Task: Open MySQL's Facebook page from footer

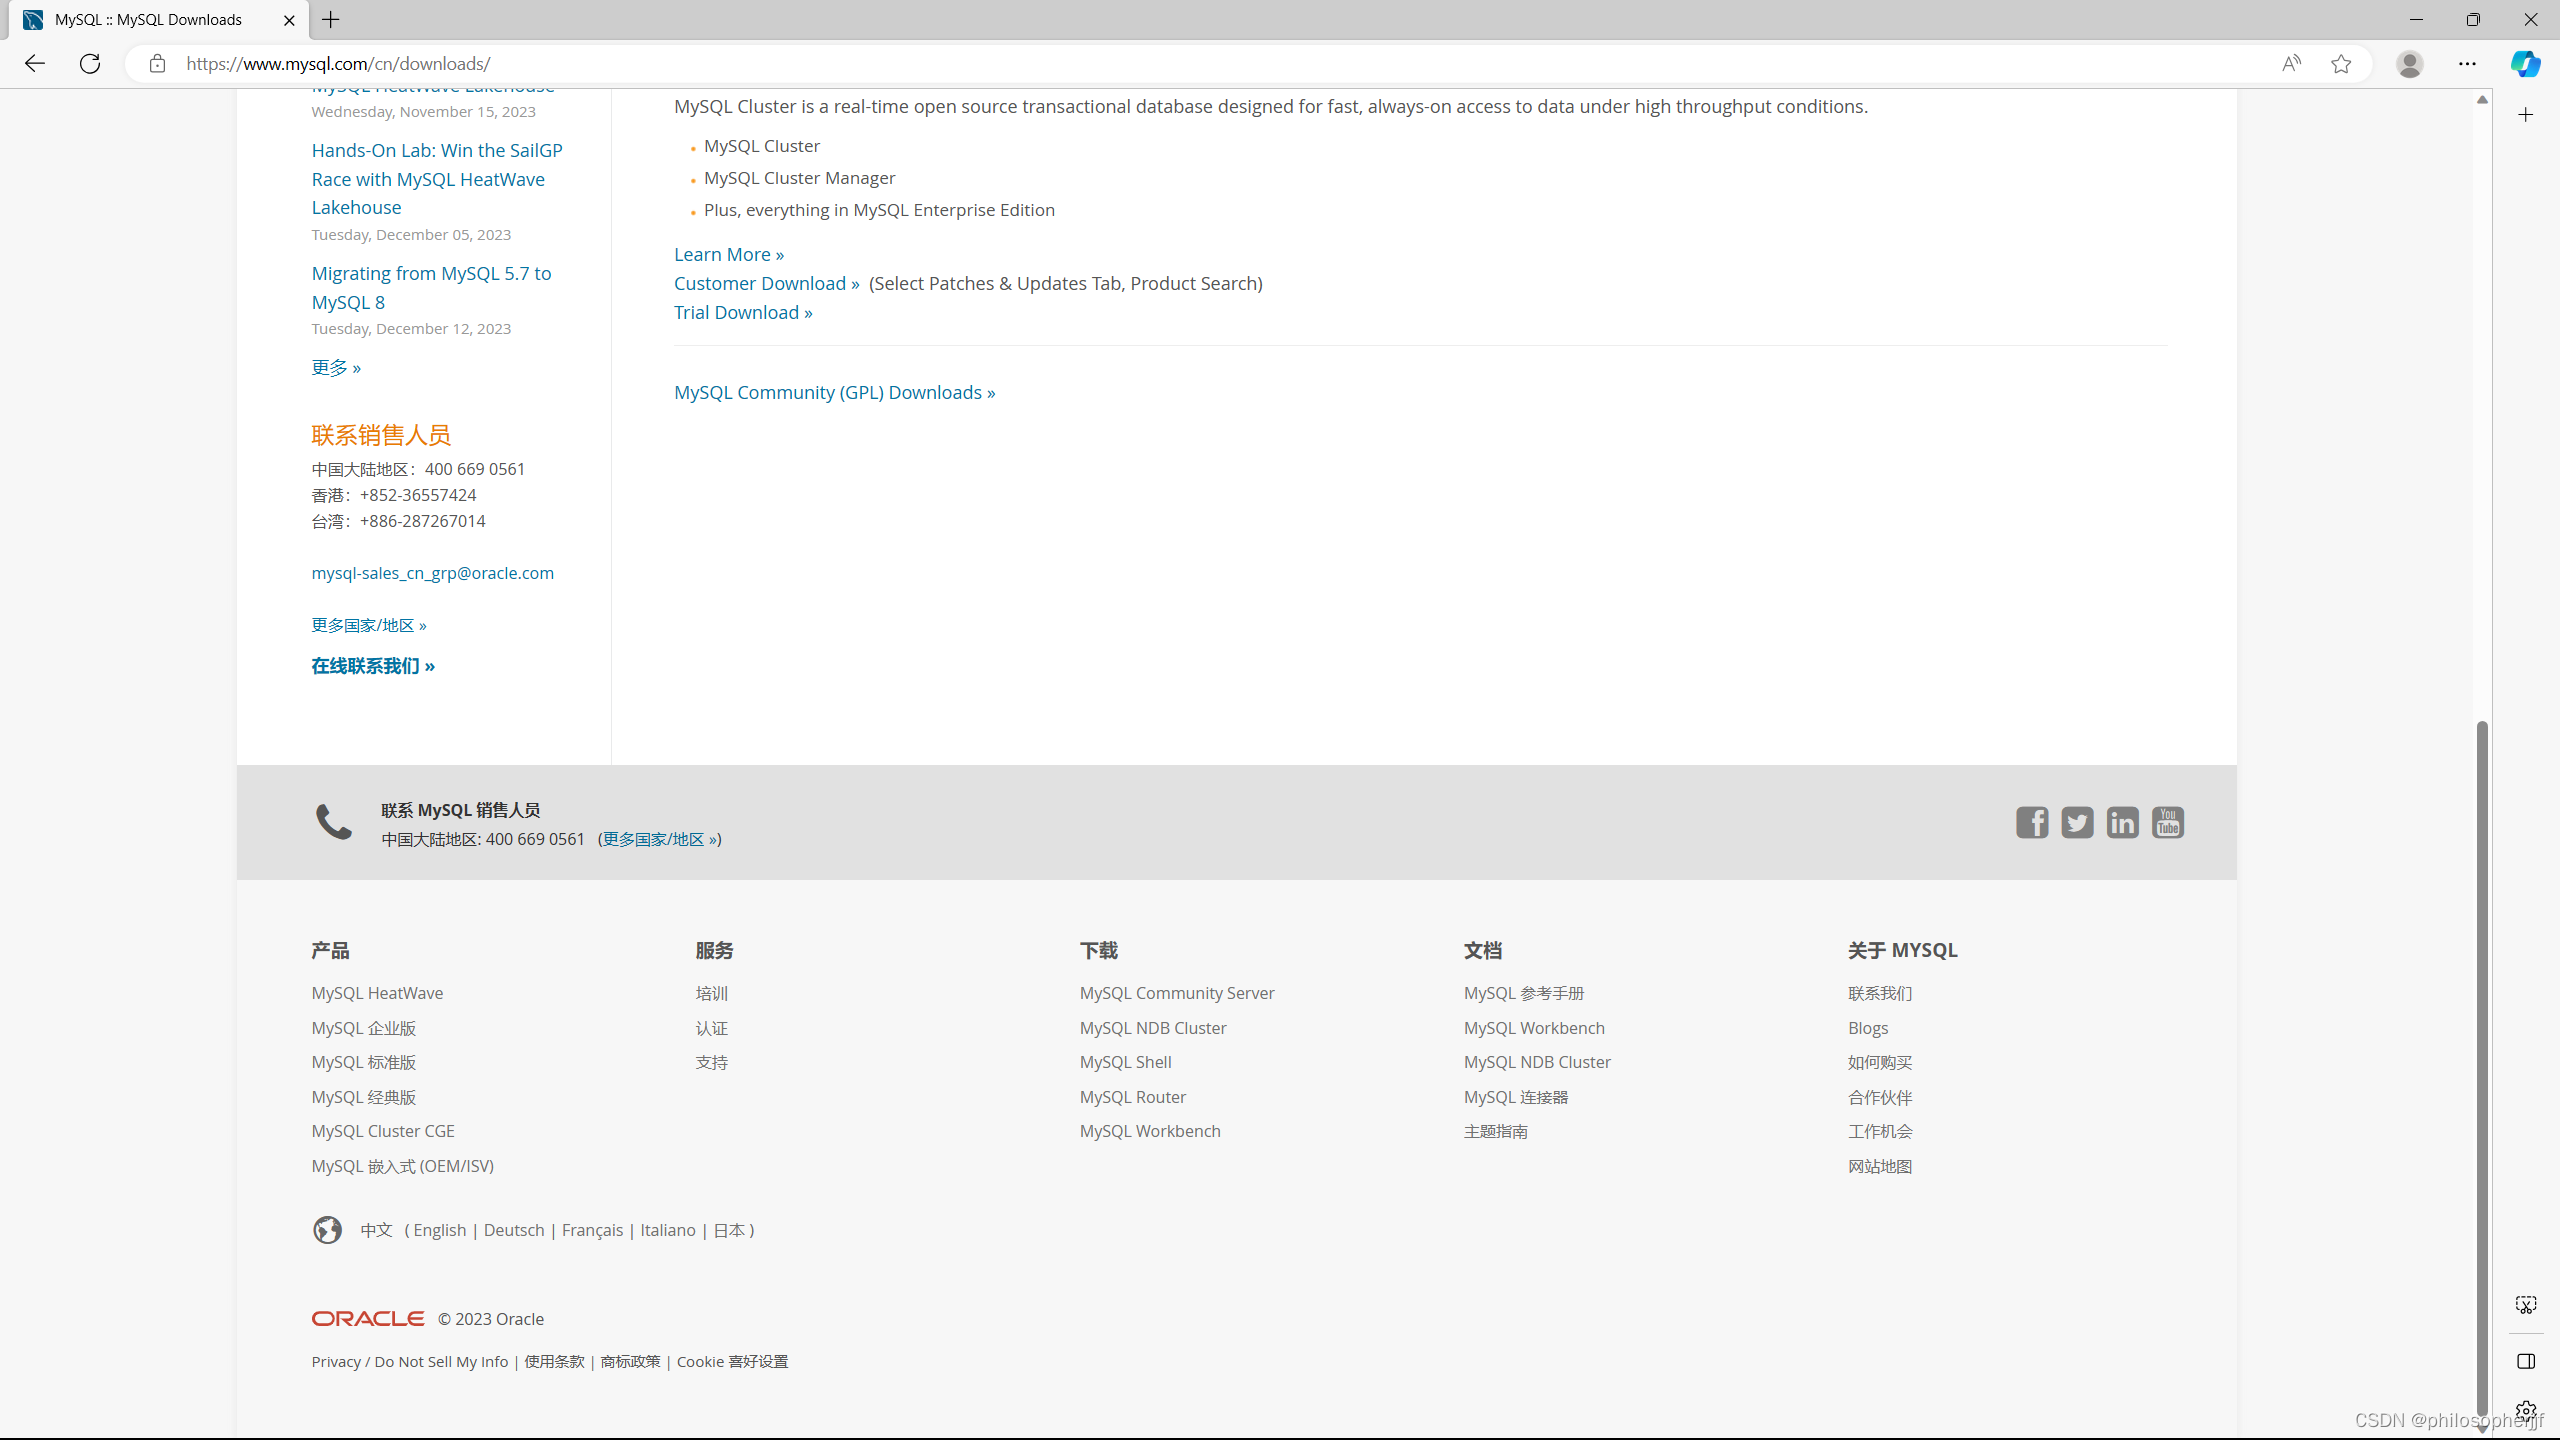Action: coord(2031,822)
